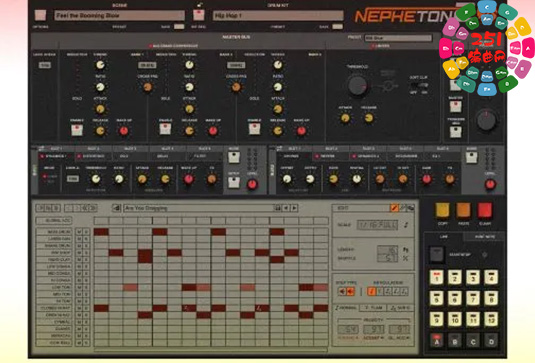Viewport: 535px width, 363px height.
Task: Select pattern button 9
Action: click(x=436, y=319)
